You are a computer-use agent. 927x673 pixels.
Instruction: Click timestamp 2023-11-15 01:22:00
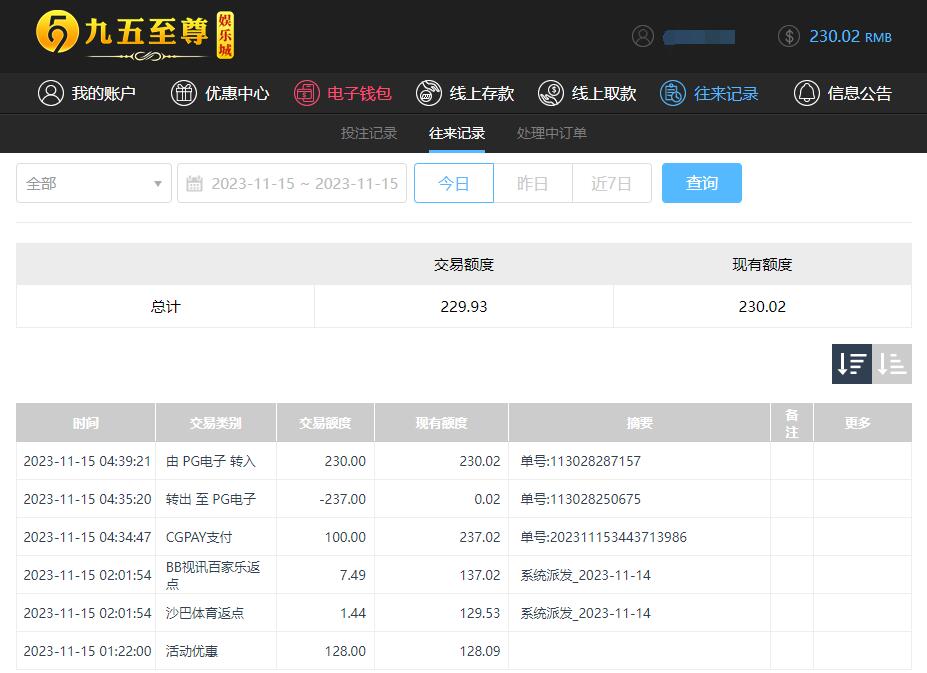click(87, 651)
